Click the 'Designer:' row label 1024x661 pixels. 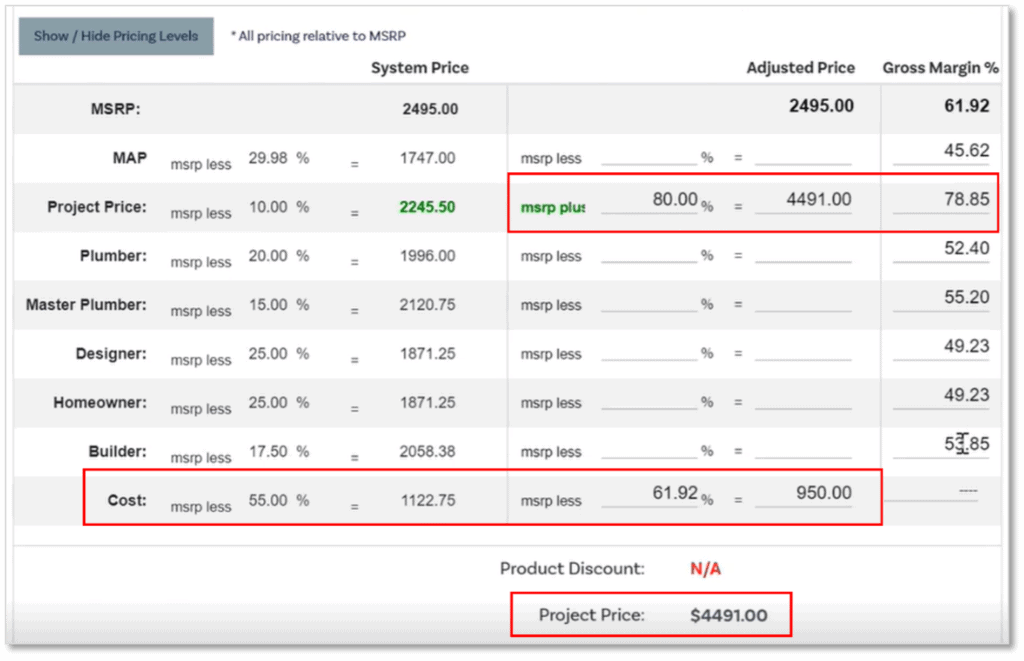coord(111,354)
